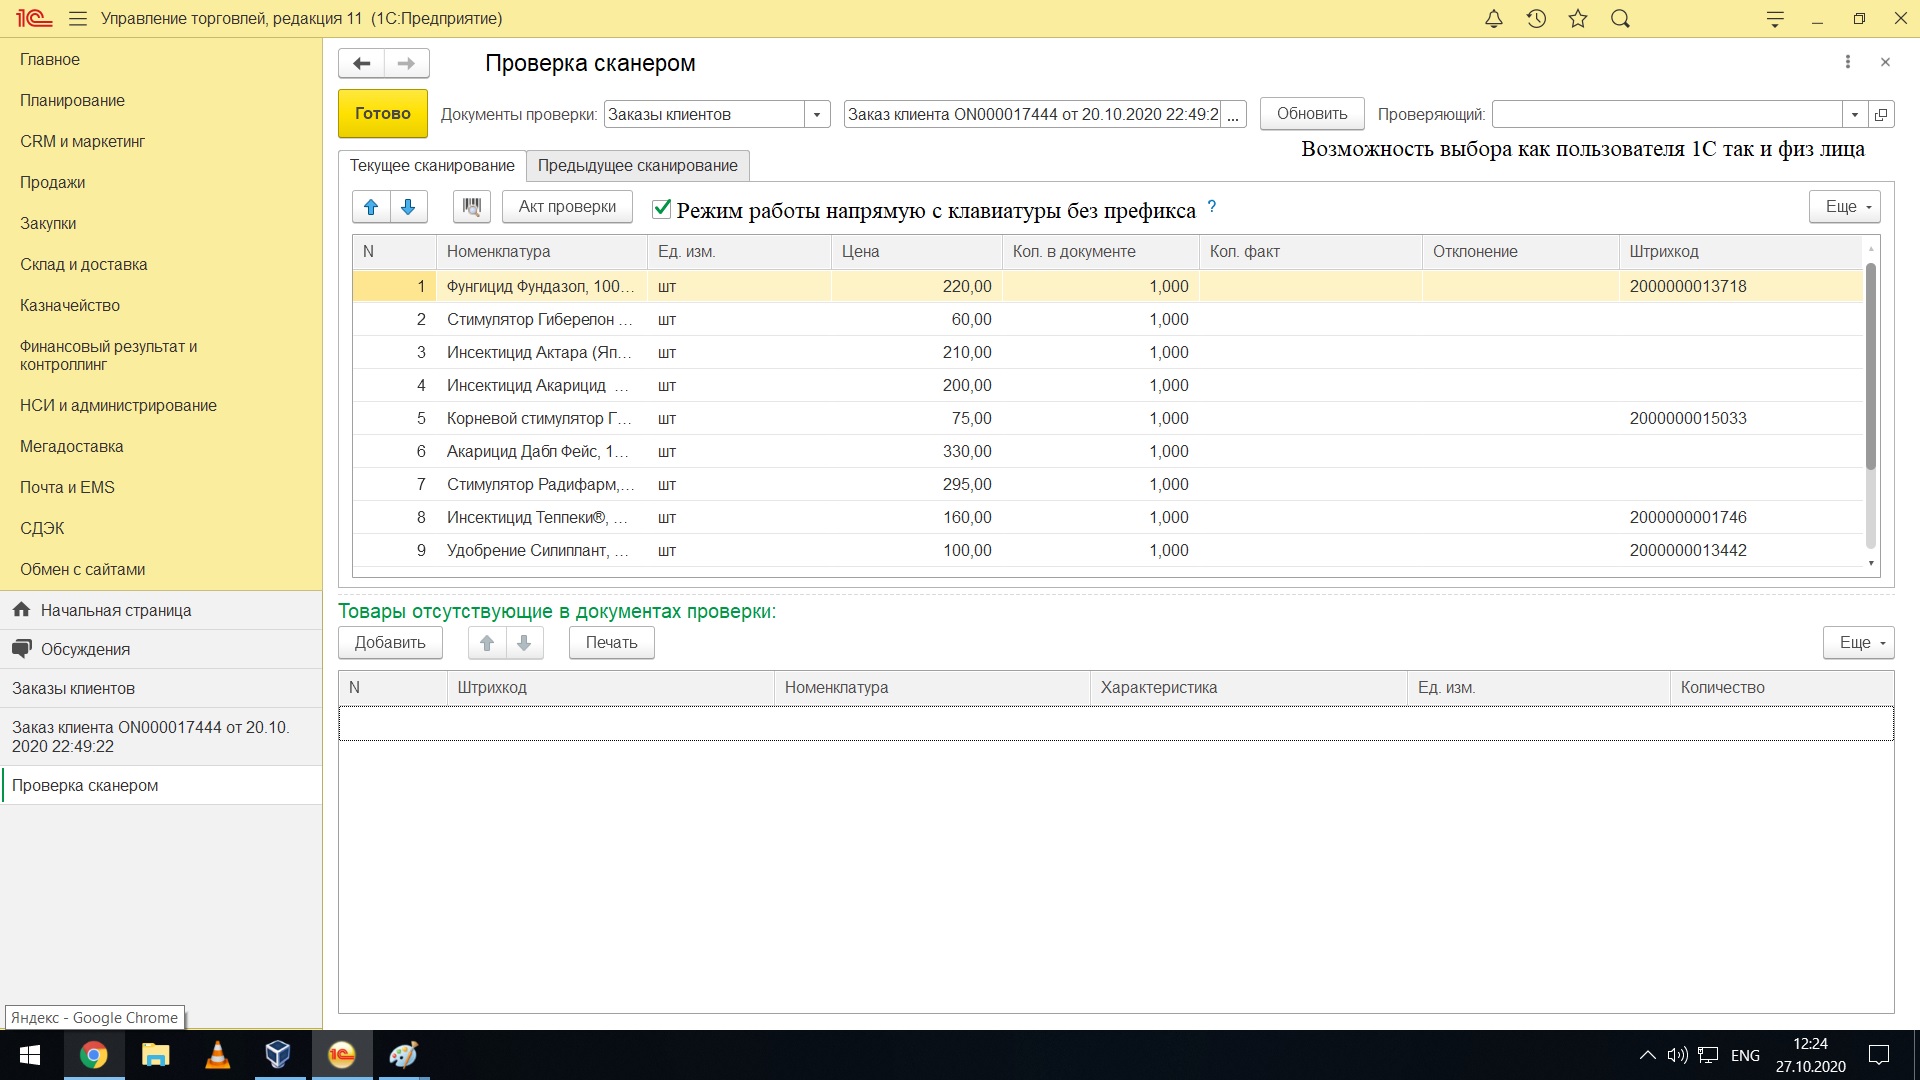Click the Акт проверки button

pyautogui.click(x=567, y=207)
